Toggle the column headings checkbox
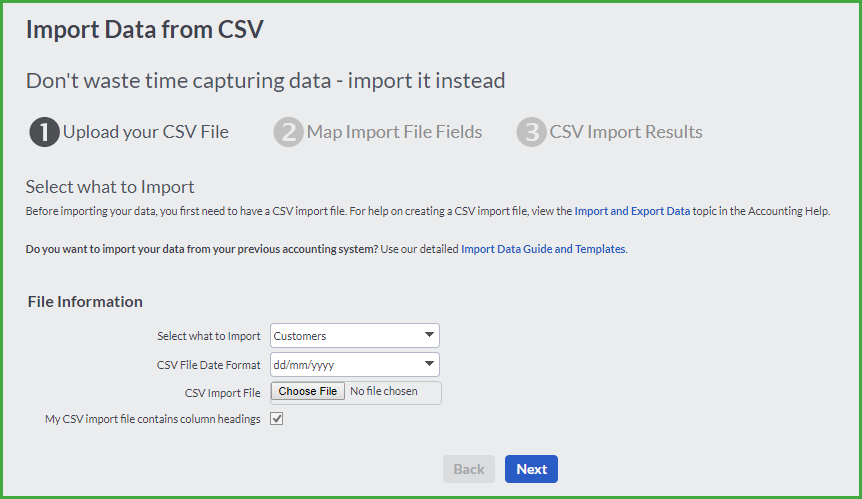Viewport: 862px width, 499px height. pyautogui.click(x=277, y=419)
